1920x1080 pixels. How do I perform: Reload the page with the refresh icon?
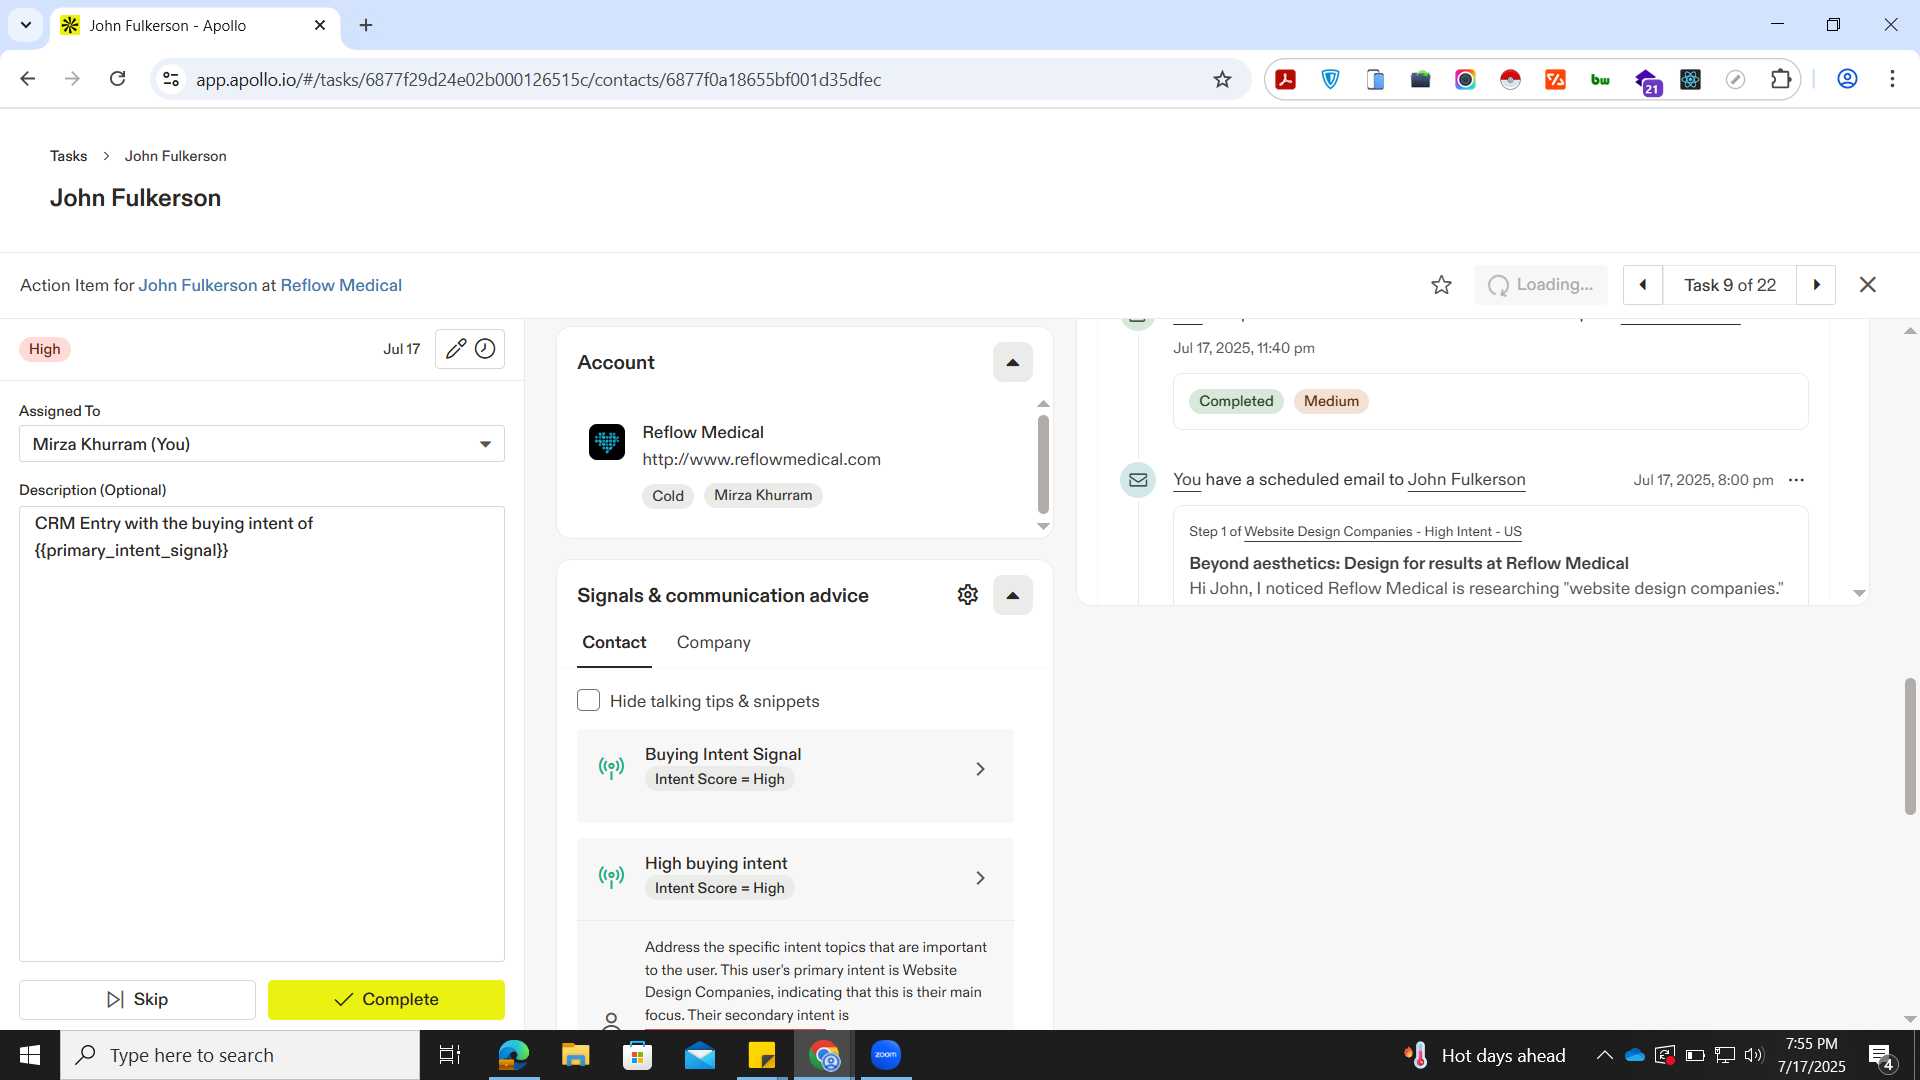pos(117,79)
